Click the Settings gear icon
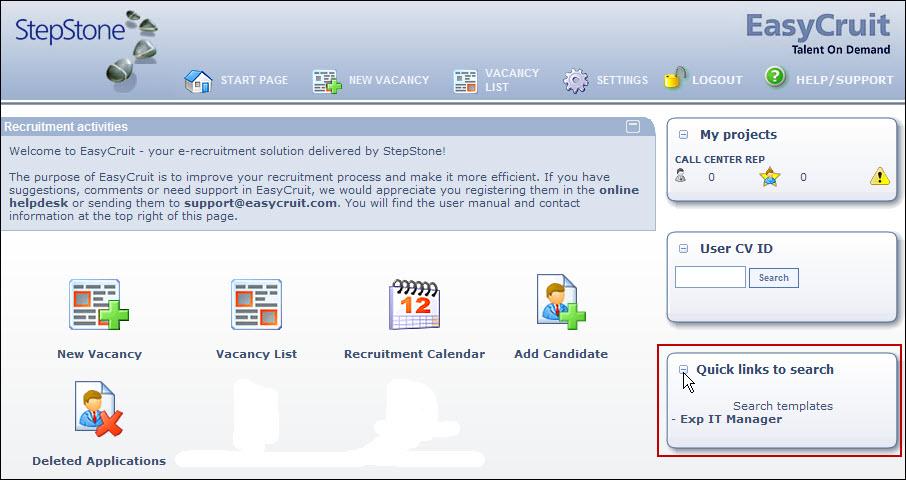This screenshot has width=906, height=480. click(x=575, y=81)
